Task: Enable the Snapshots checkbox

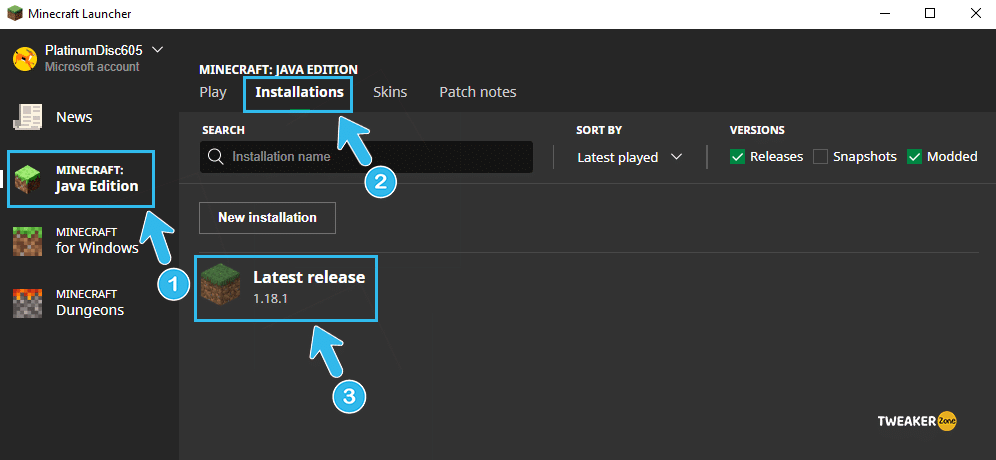Action: point(821,156)
